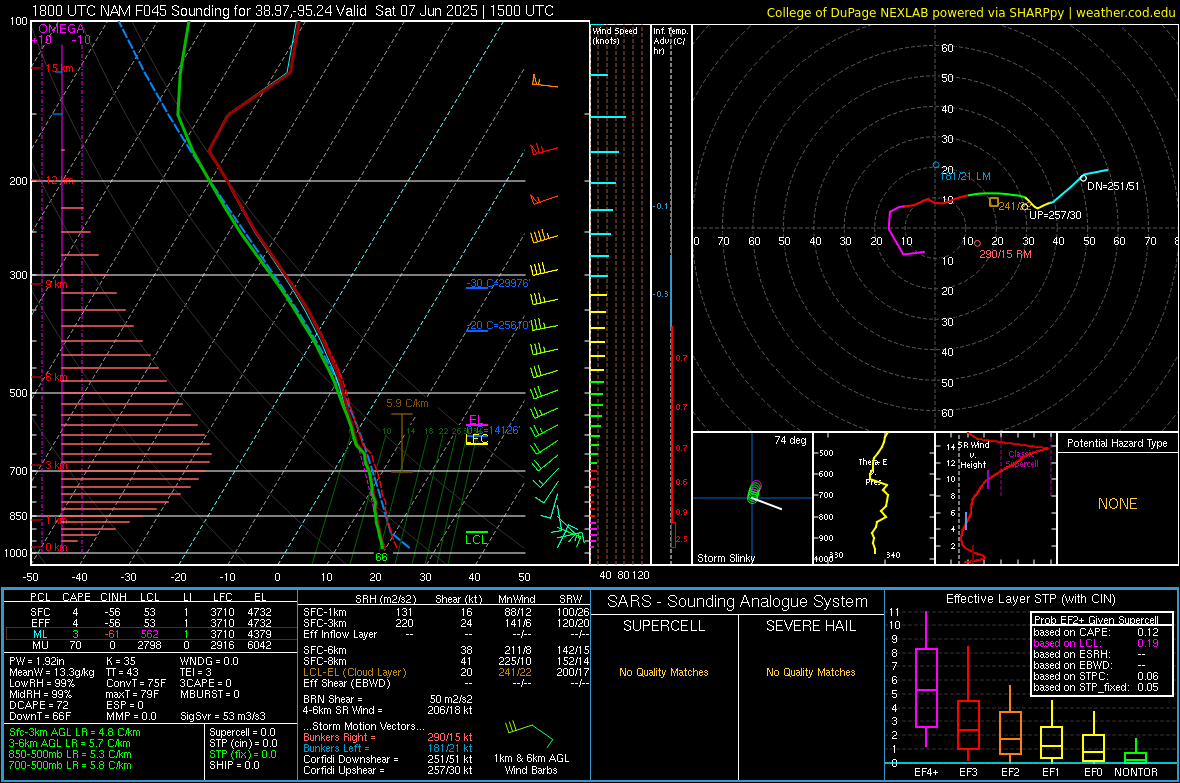The width and height of the screenshot is (1180, 783).
Task: Click the magenta EL label on skew-T
Action: point(475,420)
